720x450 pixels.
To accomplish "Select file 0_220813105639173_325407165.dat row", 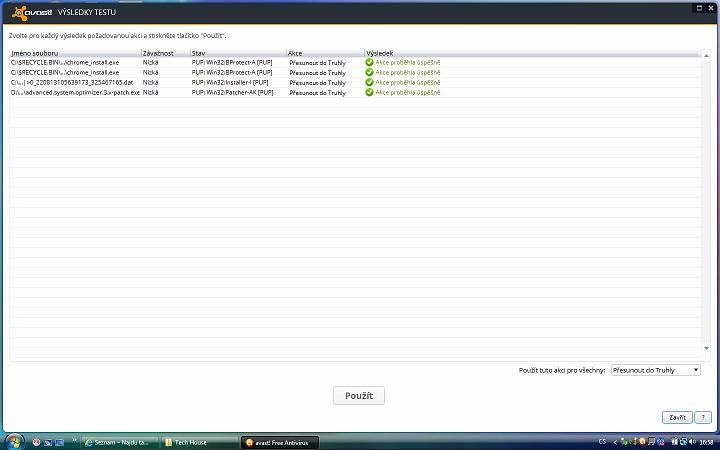I will tap(72, 83).
